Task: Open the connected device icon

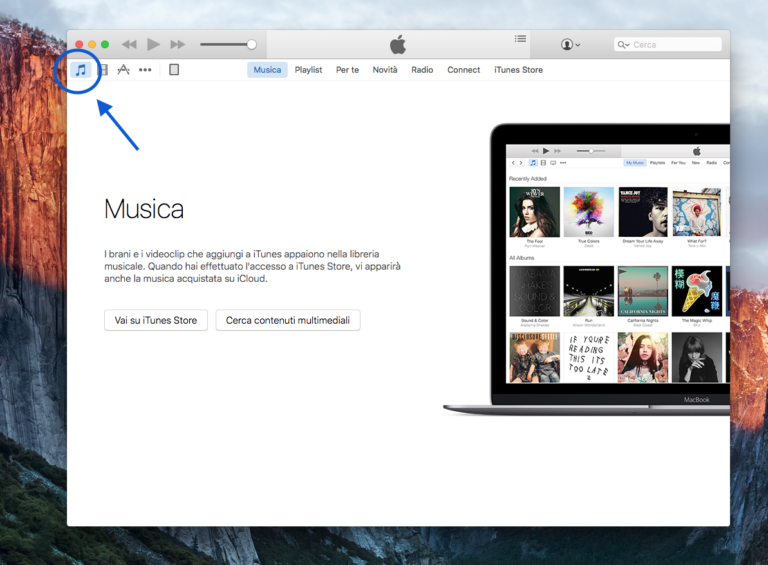Action: coord(174,70)
